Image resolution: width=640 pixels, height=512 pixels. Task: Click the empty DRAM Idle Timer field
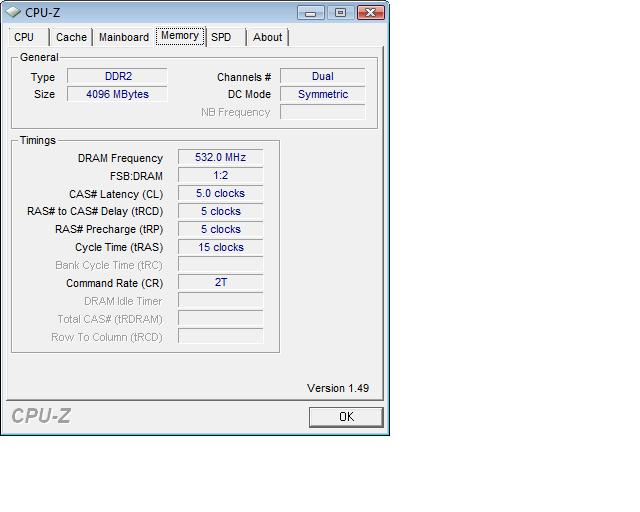click(x=220, y=301)
